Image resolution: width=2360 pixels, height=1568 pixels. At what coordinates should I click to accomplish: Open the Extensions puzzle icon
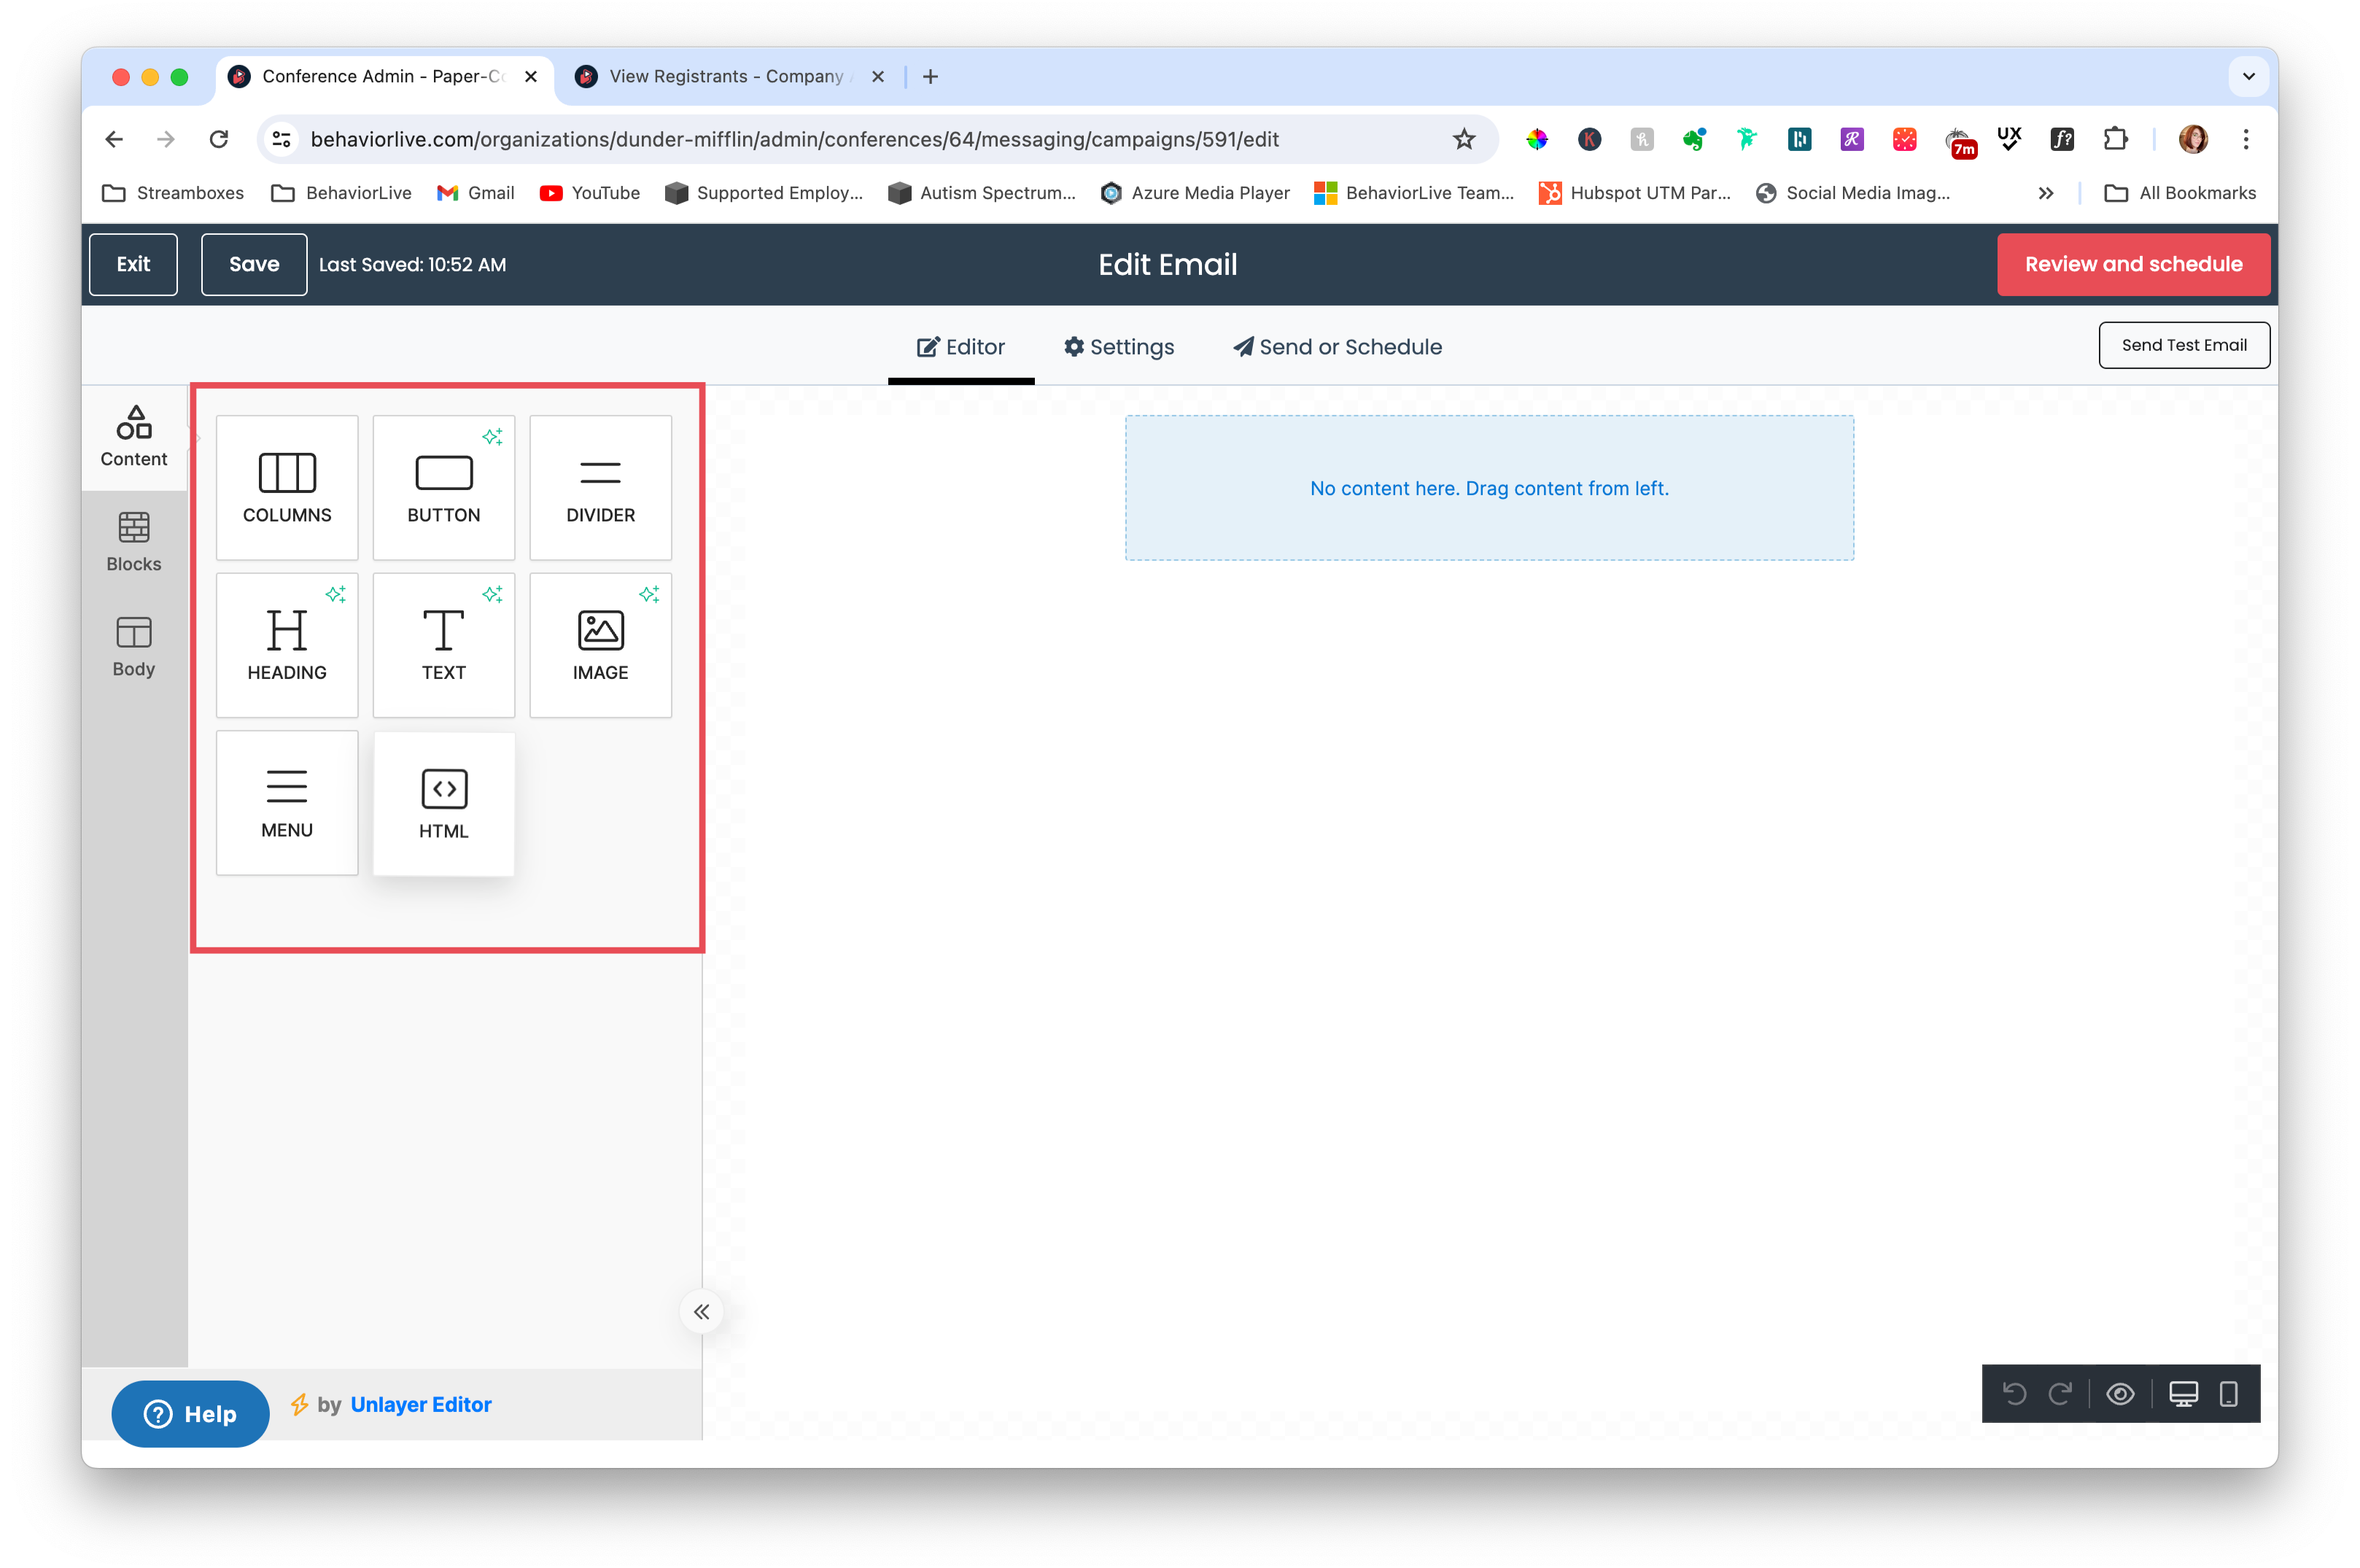pyautogui.click(x=2115, y=139)
